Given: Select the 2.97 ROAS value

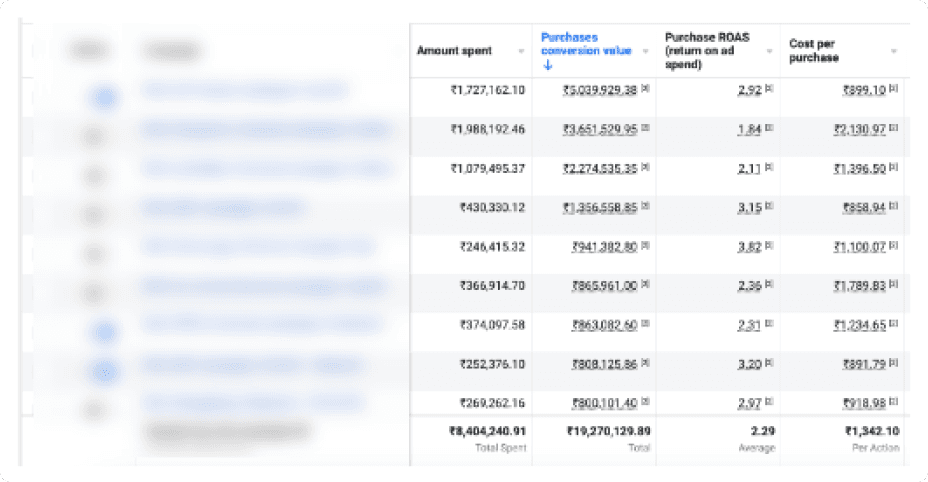Looking at the screenshot, I should pos(749,403).
